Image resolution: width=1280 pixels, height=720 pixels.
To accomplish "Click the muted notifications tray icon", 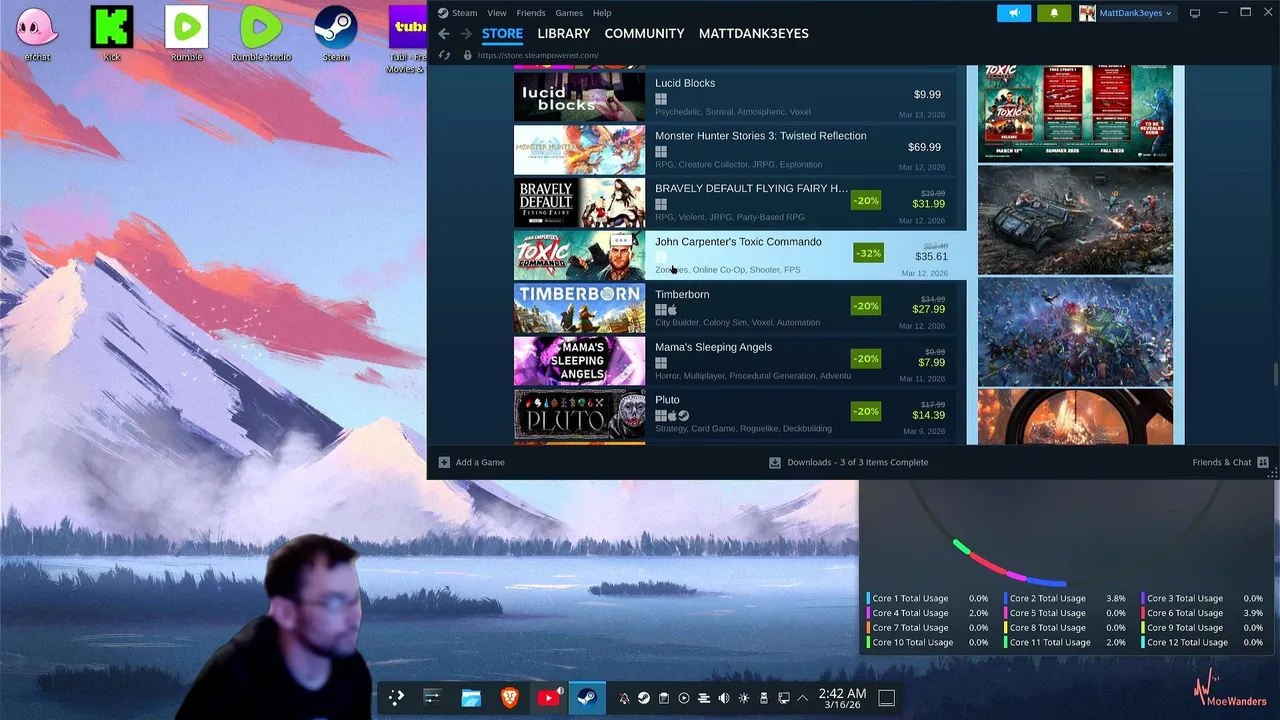I will coord(624,698).
